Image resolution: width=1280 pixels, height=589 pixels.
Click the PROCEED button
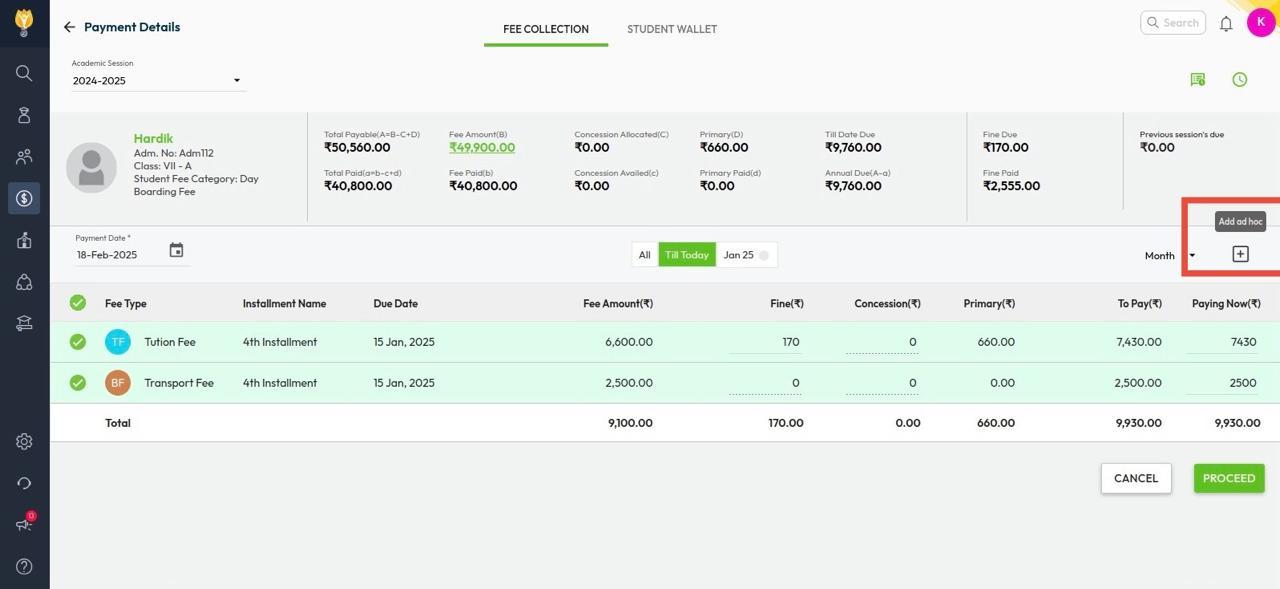[x=1229, y=478]
